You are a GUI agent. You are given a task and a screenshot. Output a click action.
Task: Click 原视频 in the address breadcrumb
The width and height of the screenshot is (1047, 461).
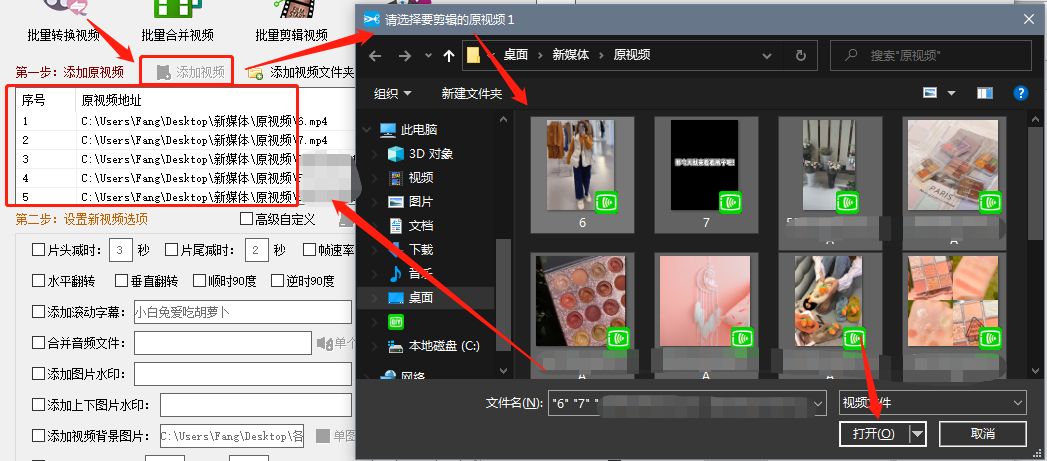coord(632,55)
